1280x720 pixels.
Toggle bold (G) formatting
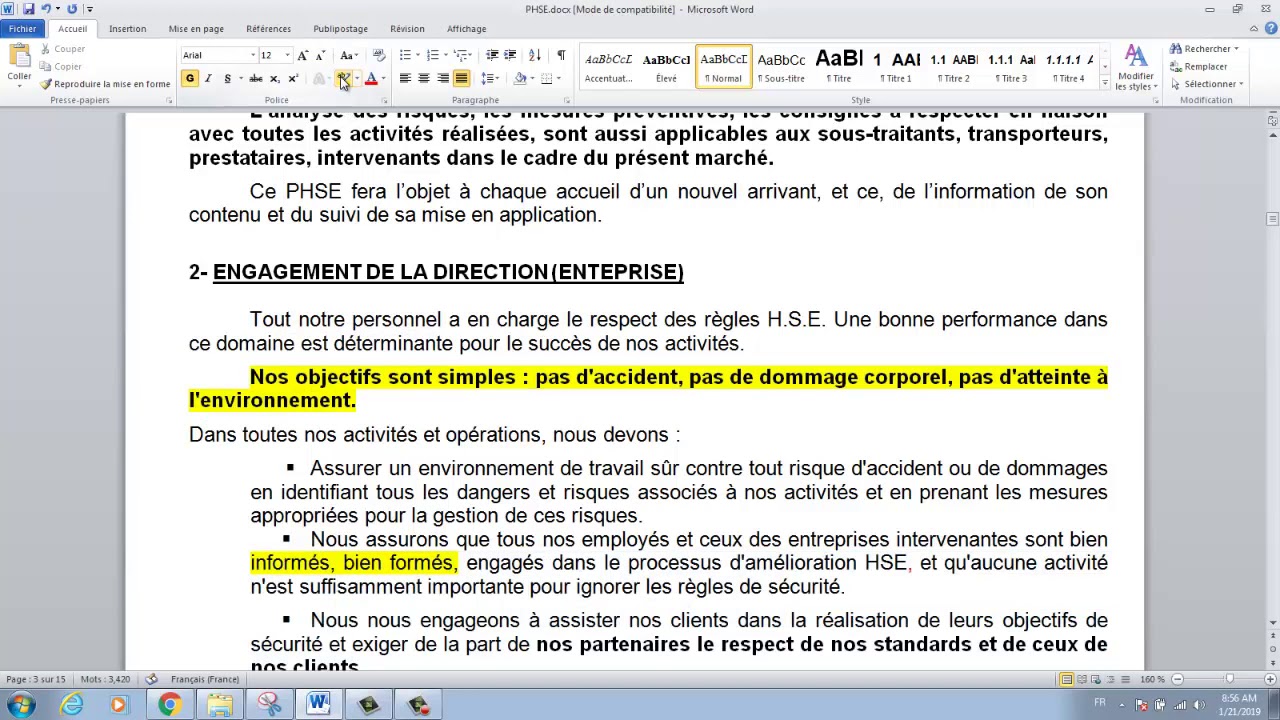(x=190, y=79)
